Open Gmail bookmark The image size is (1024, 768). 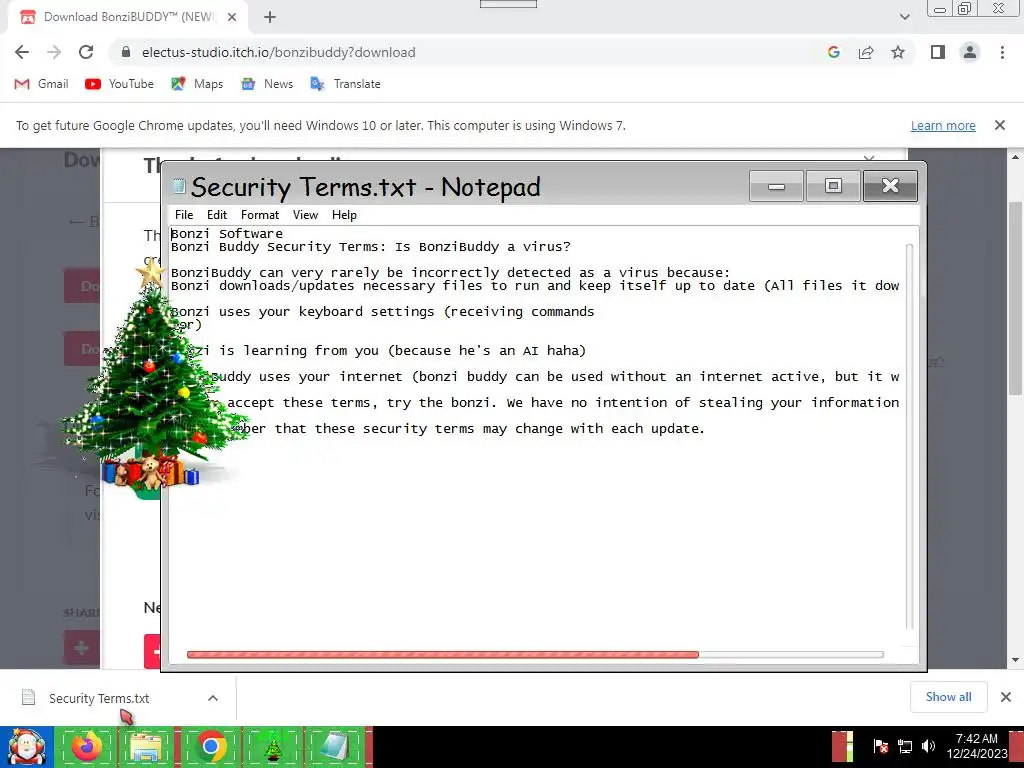[41, 84]
